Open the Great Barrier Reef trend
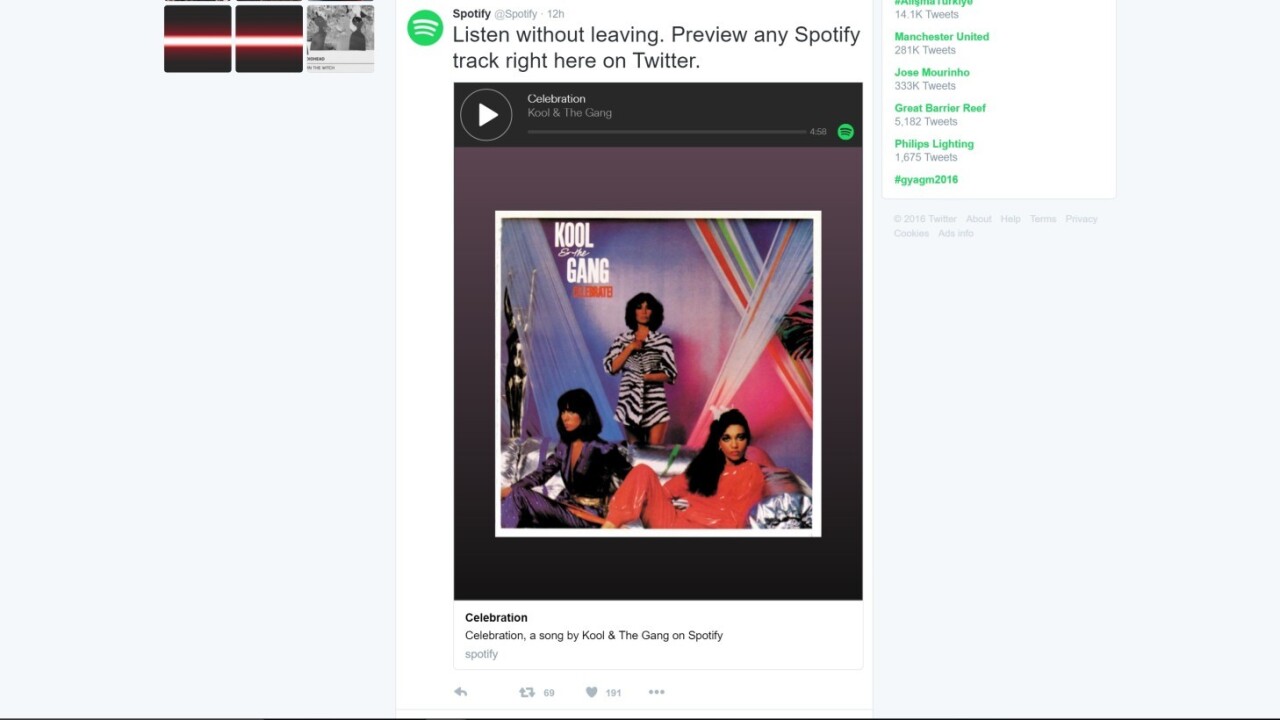 940,108
